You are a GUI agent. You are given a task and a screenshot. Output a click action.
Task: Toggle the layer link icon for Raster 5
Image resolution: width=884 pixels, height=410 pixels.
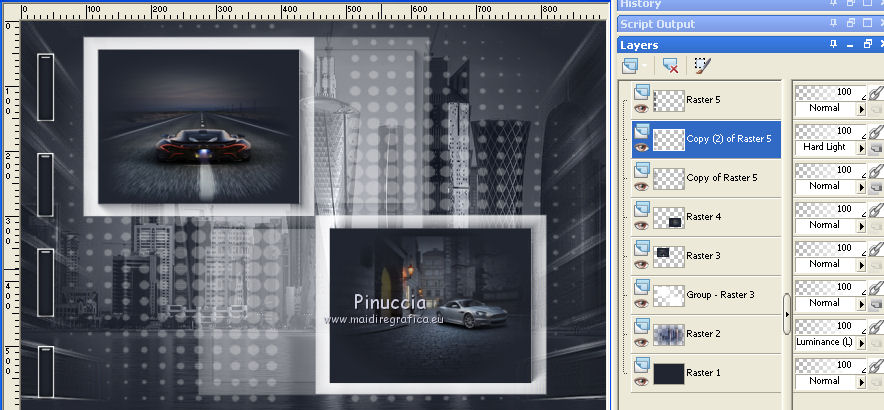[x=876, y=92]
